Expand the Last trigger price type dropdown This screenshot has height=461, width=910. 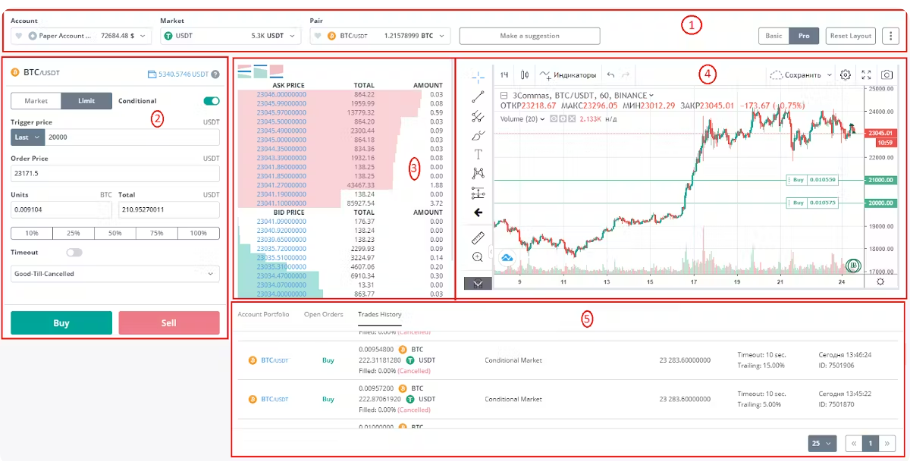28,137
